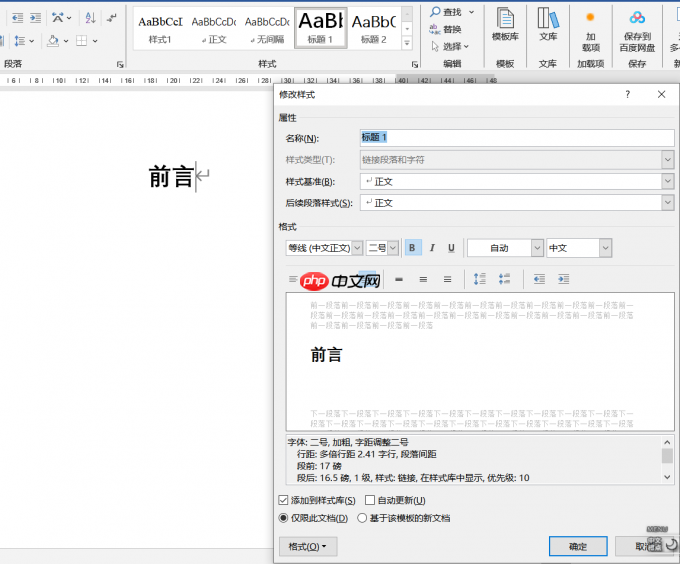Open the style based on (样式基准) dropdown
The image size is (680, 564).
coord(667,181)
